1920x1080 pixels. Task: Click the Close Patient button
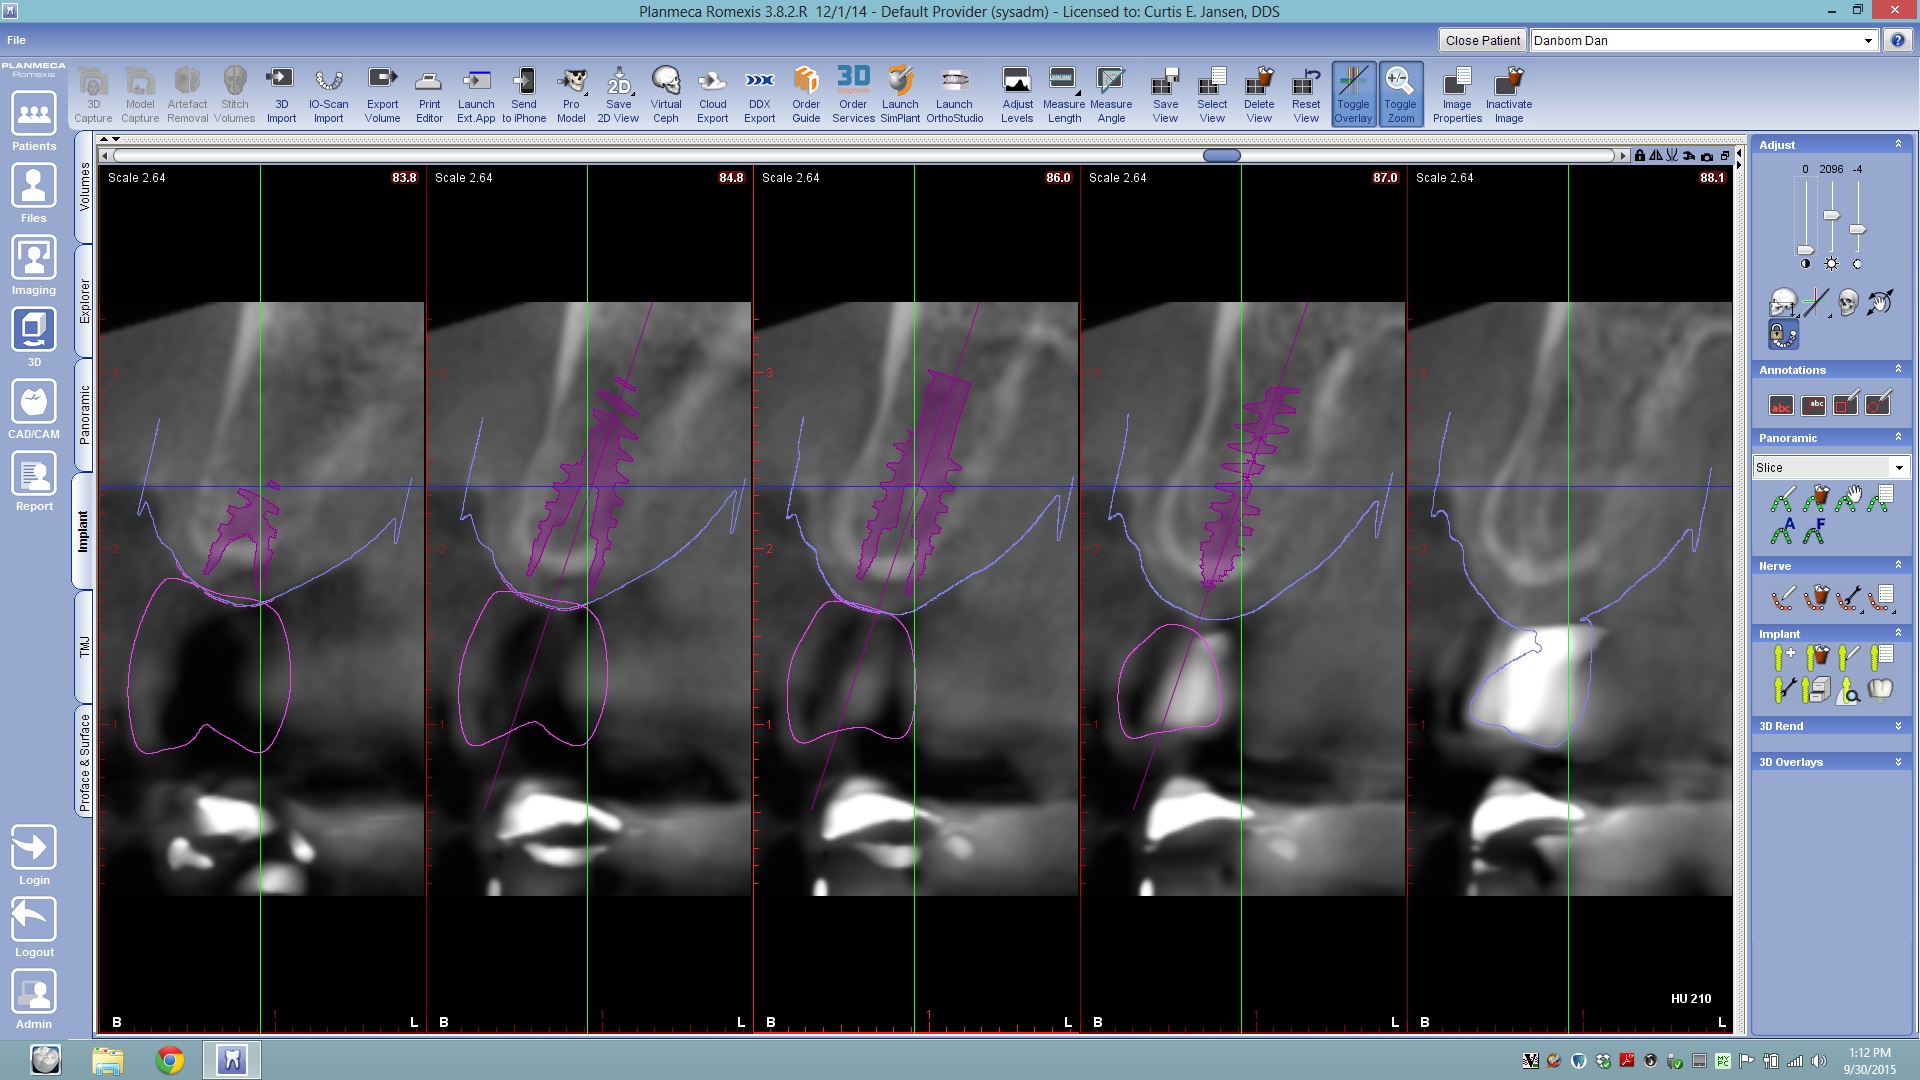(x=1482, y=40)
